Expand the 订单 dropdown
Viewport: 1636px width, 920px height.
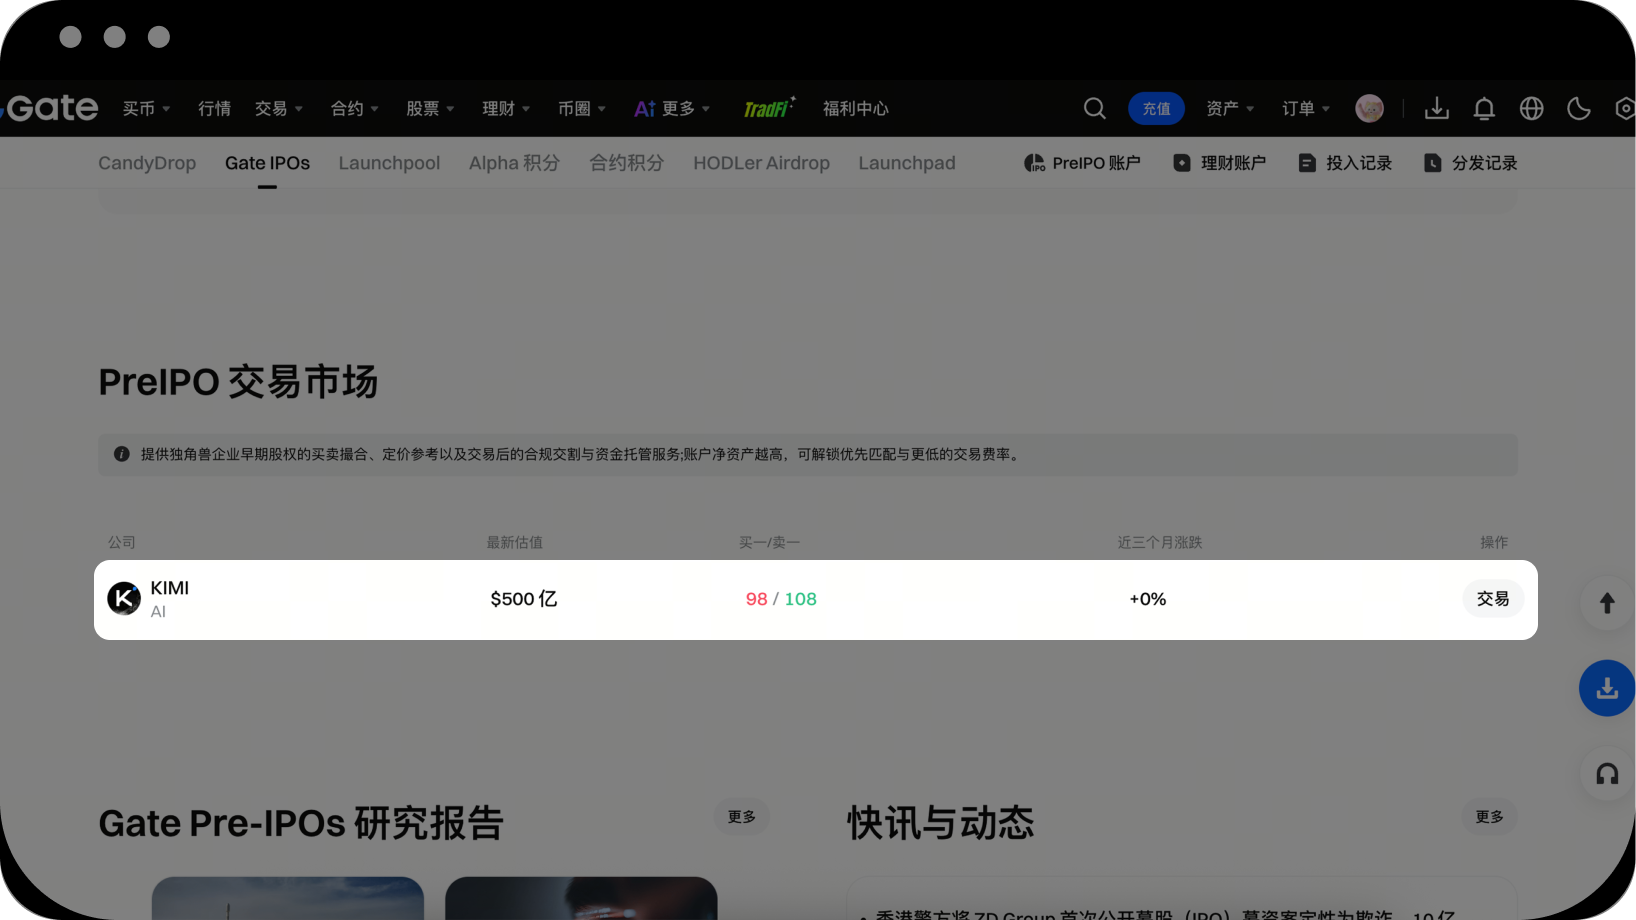pos(1306,108)
